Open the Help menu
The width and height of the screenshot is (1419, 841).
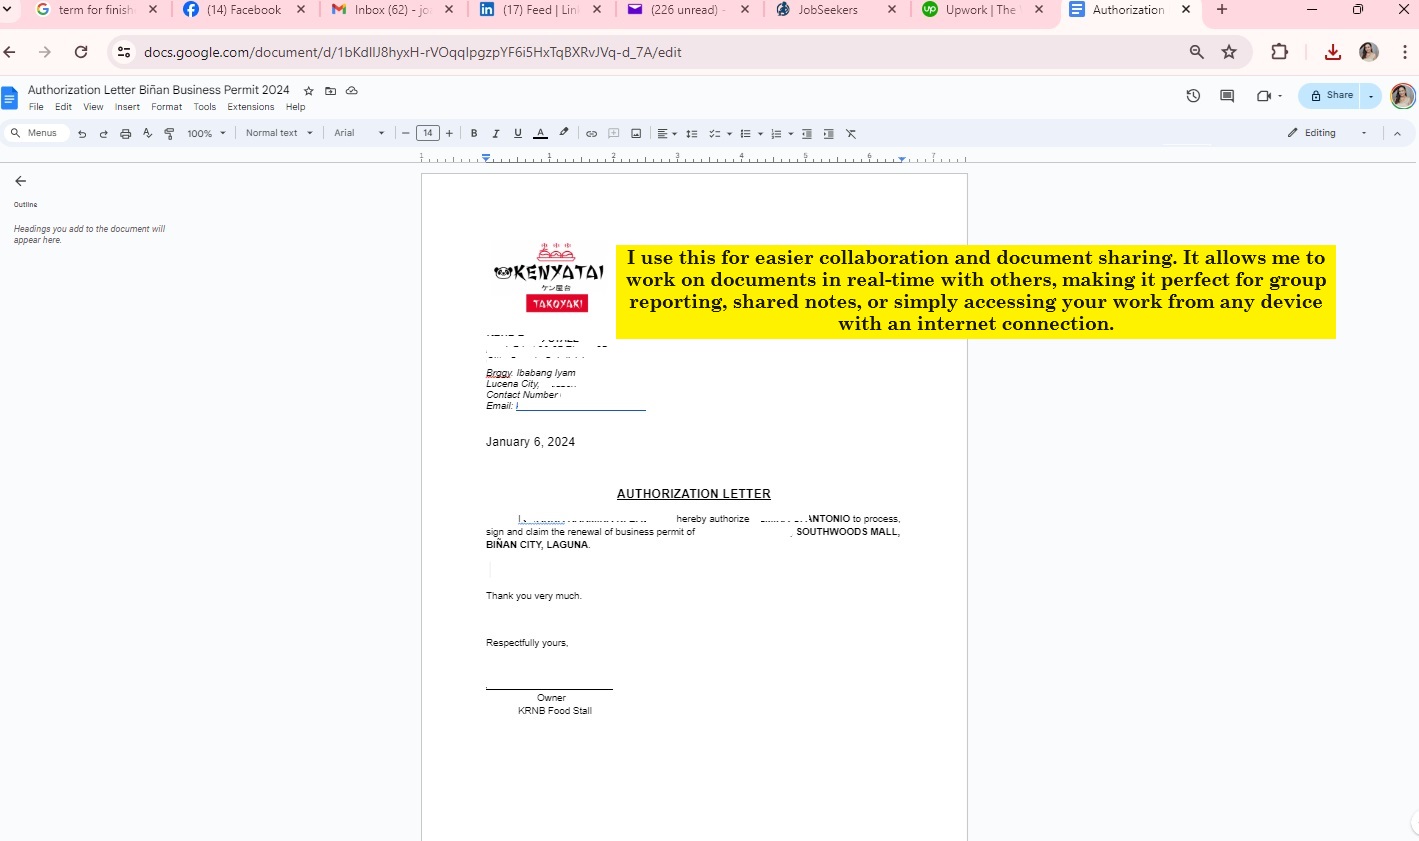295,107
